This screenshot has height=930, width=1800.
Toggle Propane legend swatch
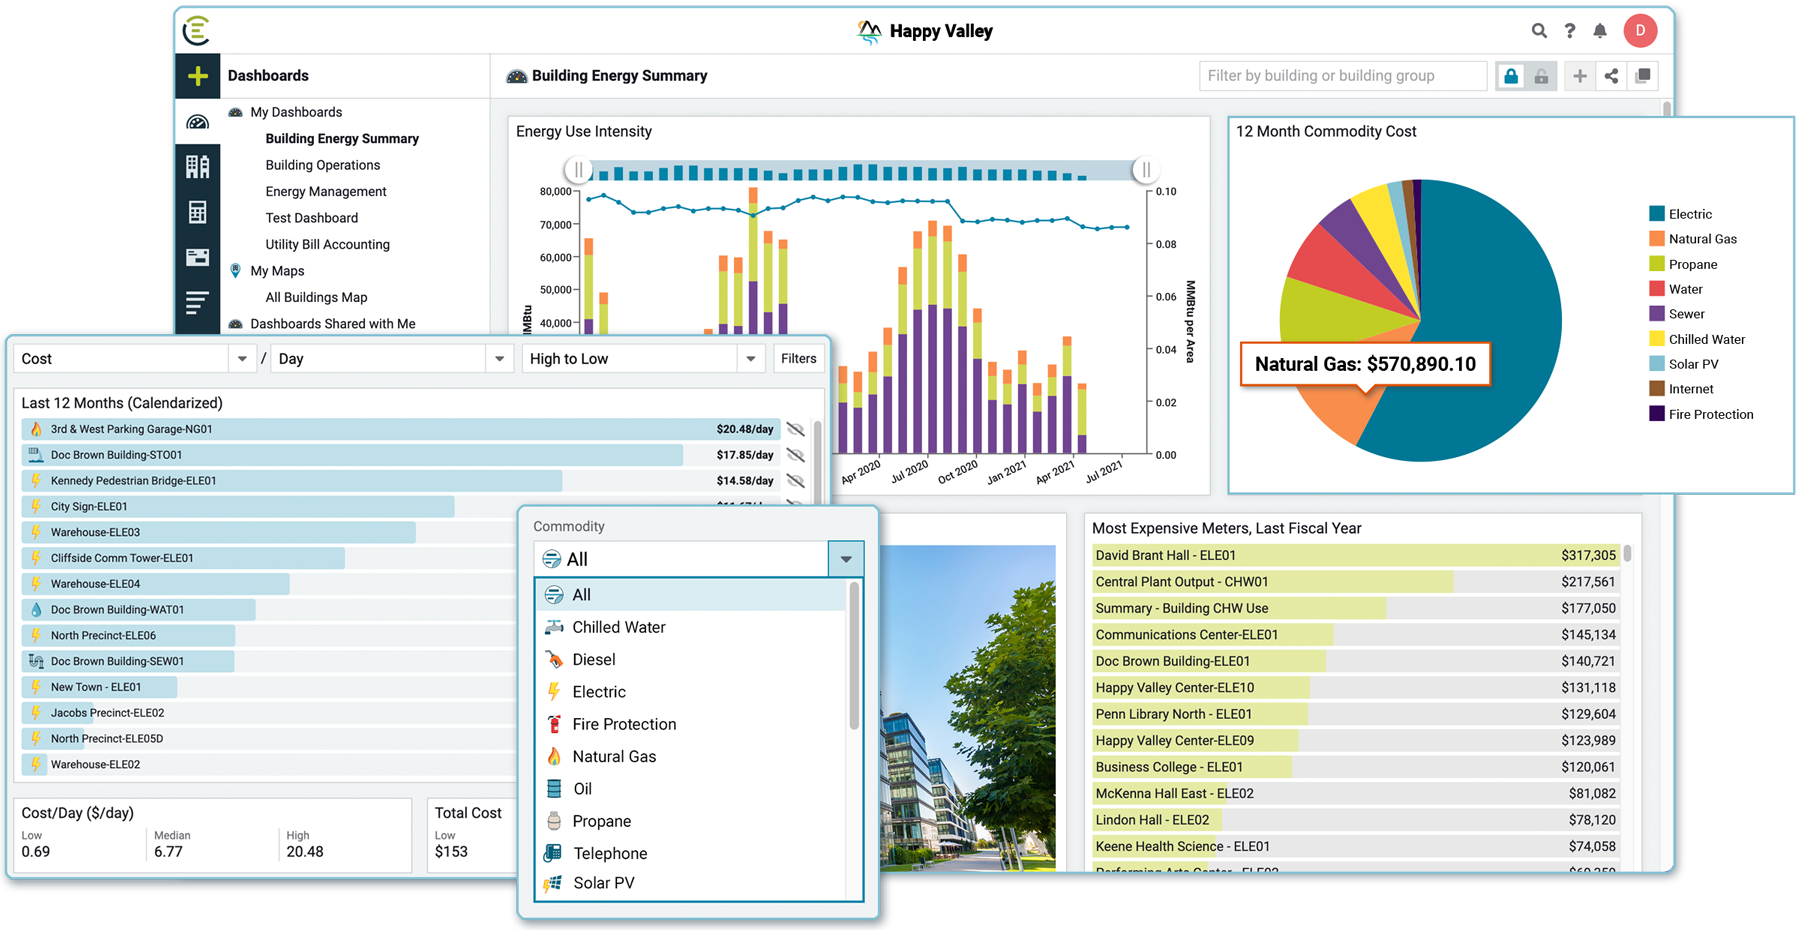pos(1657,264)
